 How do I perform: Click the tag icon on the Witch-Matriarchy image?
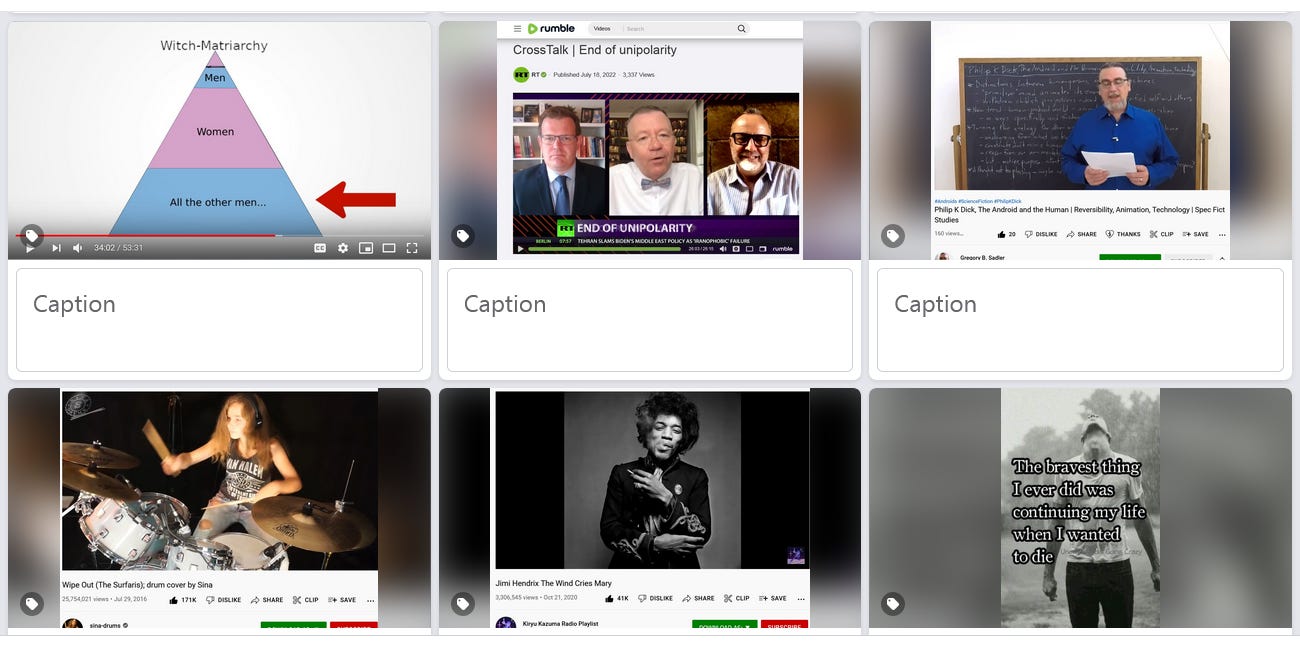32,236
